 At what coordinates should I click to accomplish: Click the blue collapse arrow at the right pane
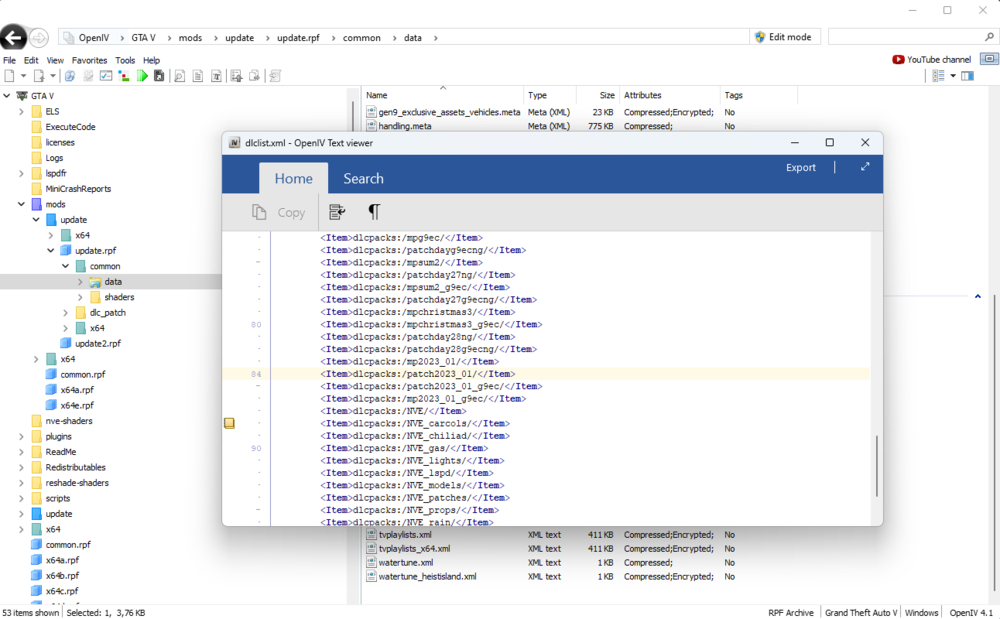[x=978, y=296]
